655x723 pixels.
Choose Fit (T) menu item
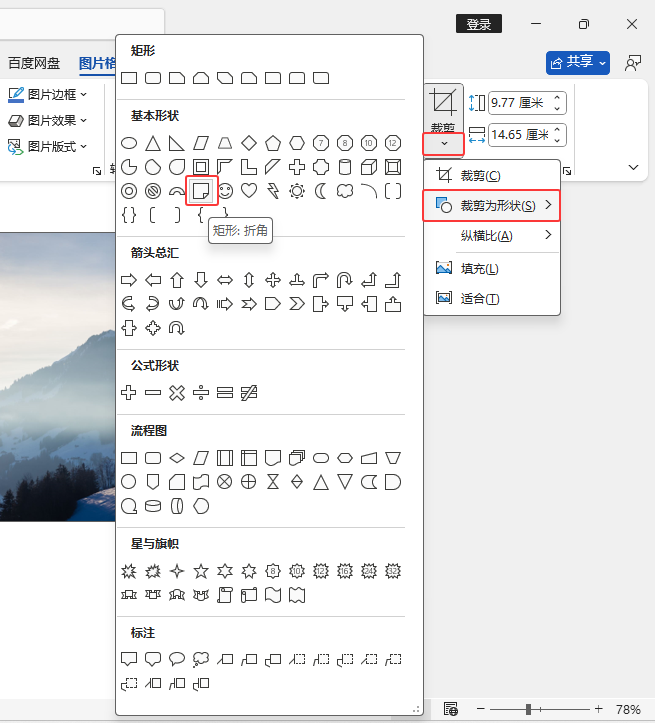(x=492, y=299)
